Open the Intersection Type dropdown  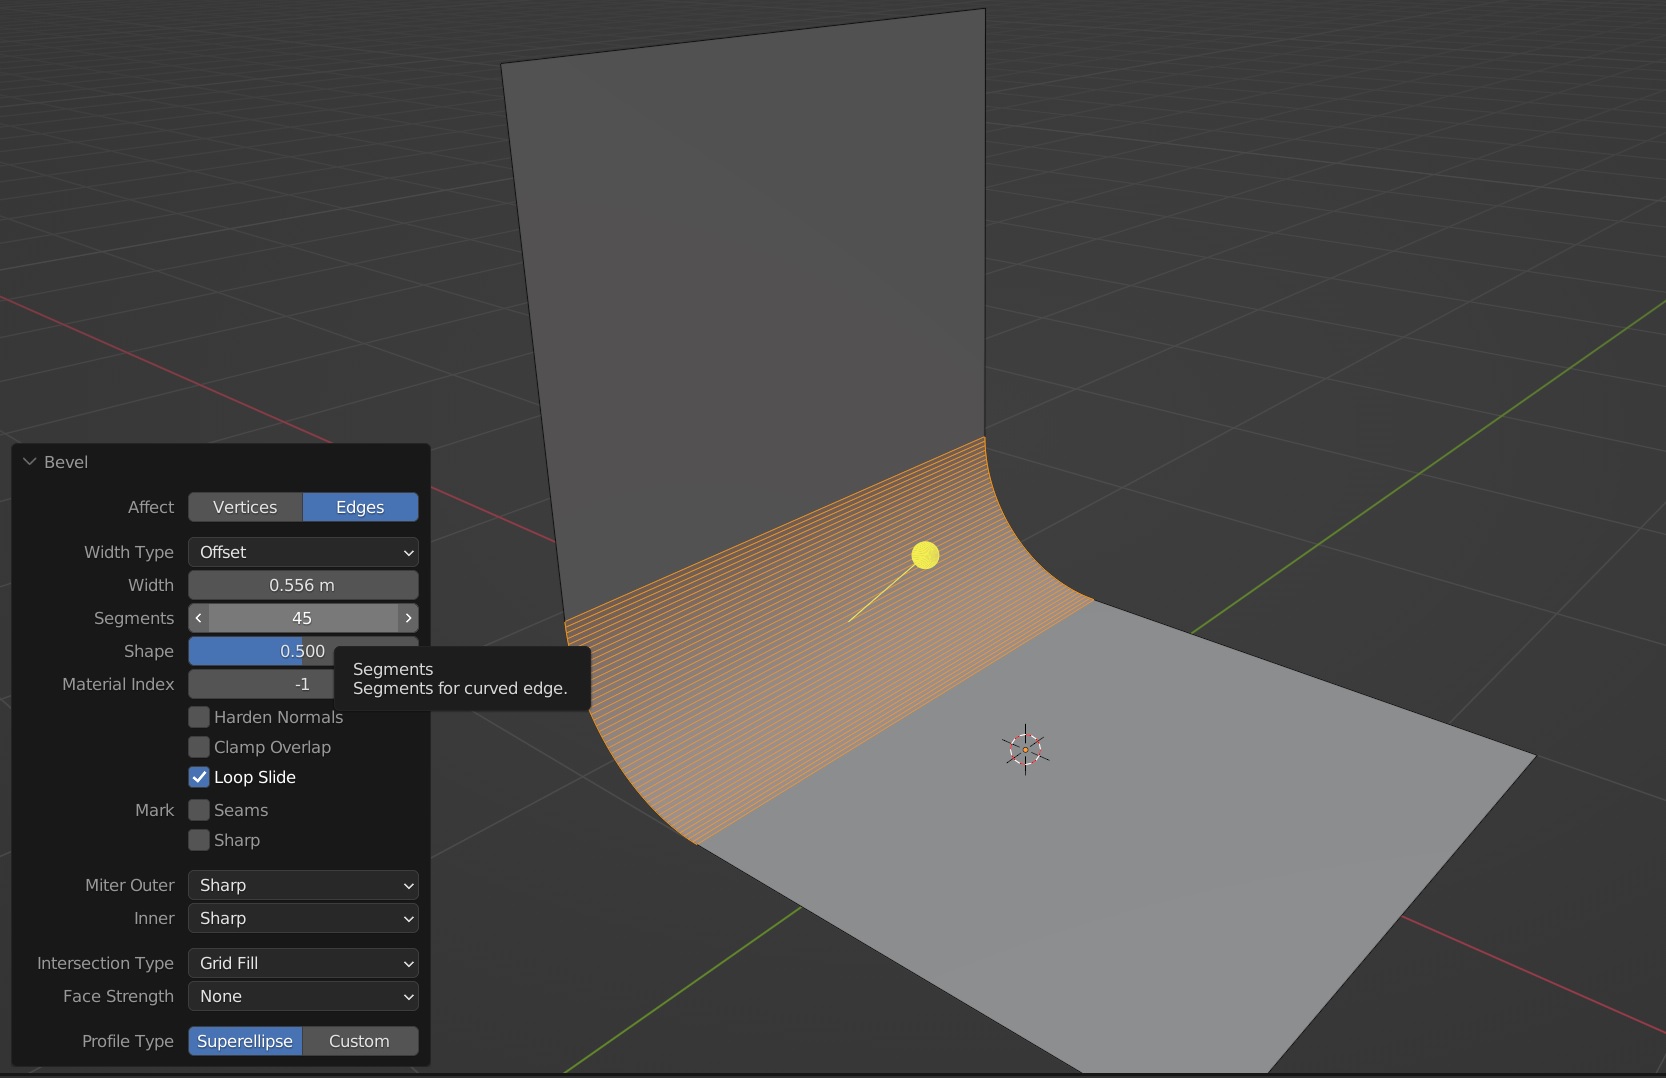point(303,963)
